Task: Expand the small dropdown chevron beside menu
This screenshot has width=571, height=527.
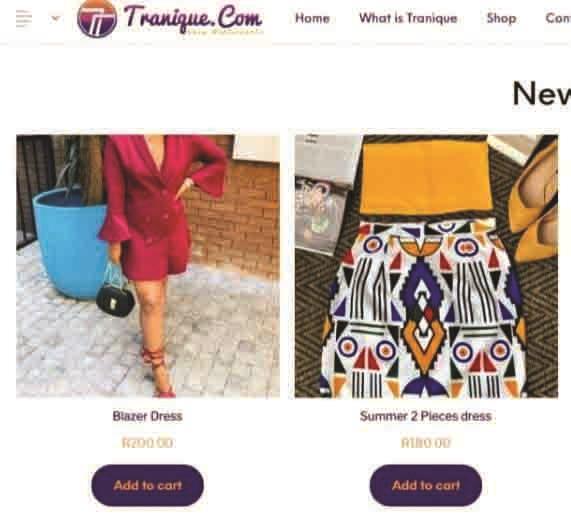Action: [x=55, y=18]
